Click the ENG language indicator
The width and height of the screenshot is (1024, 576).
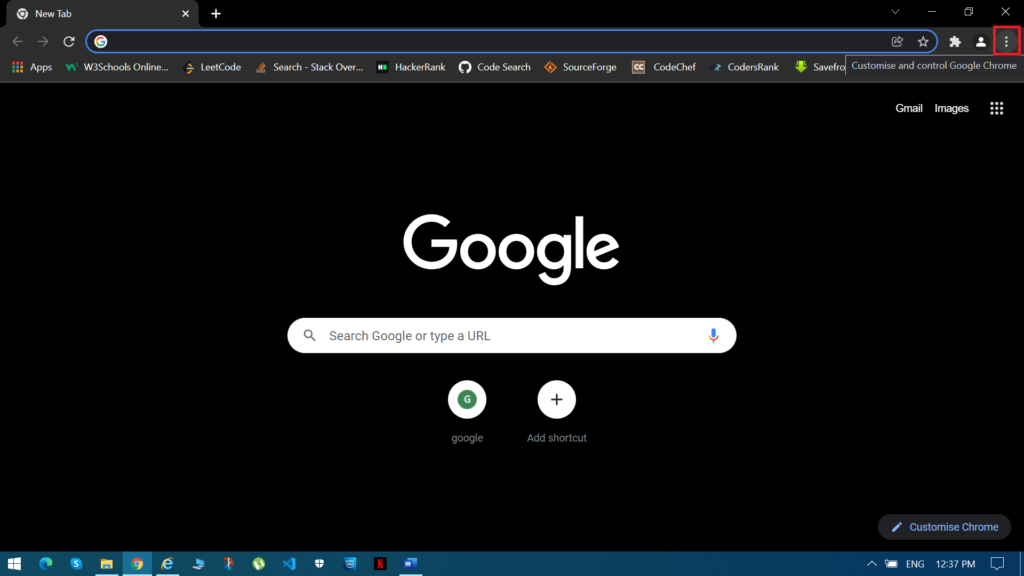(915, 564)
